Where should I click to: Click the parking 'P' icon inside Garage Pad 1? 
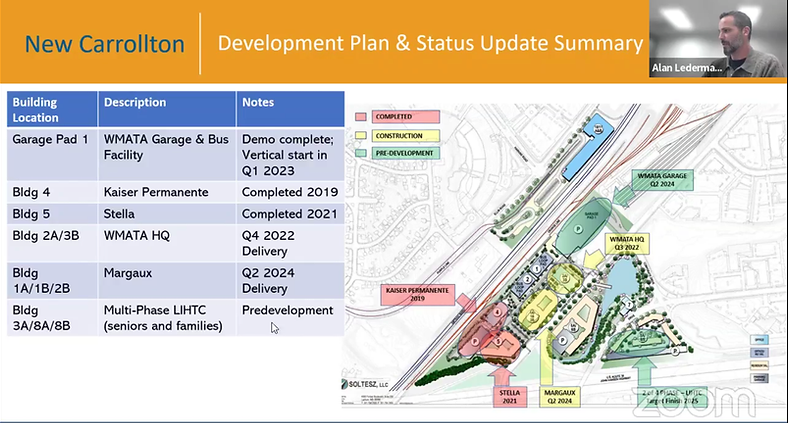point(578,229)
